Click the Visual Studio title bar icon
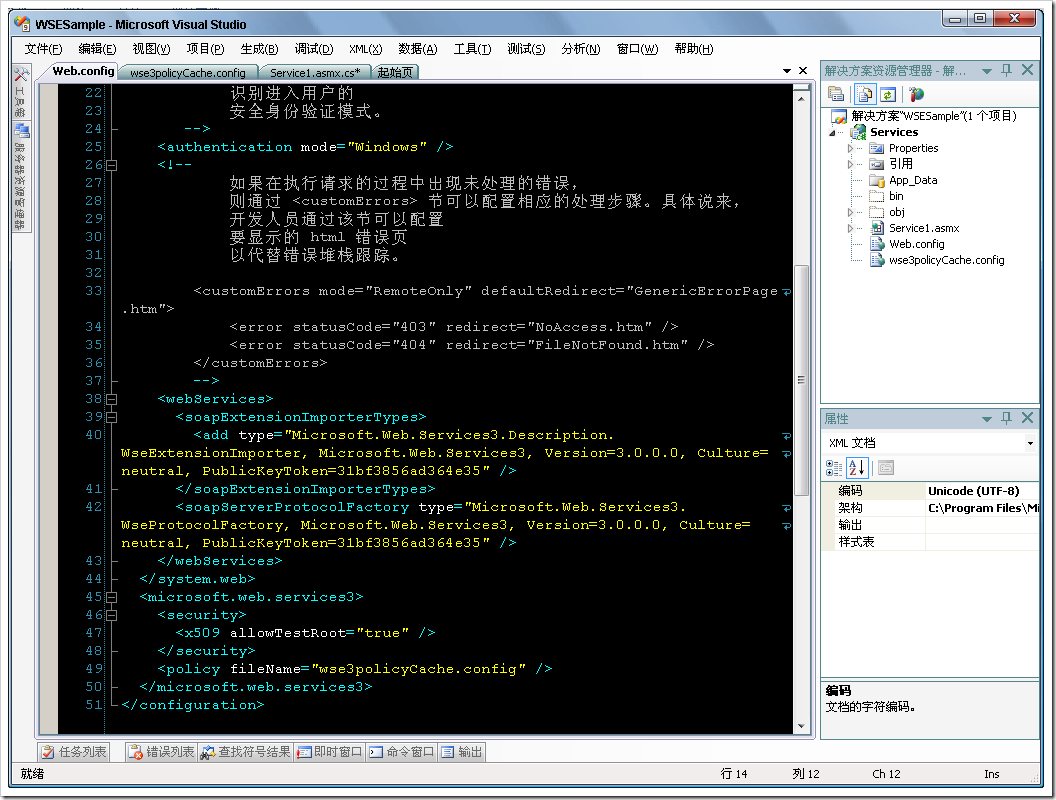1056x800 pixels. [22, 24]
